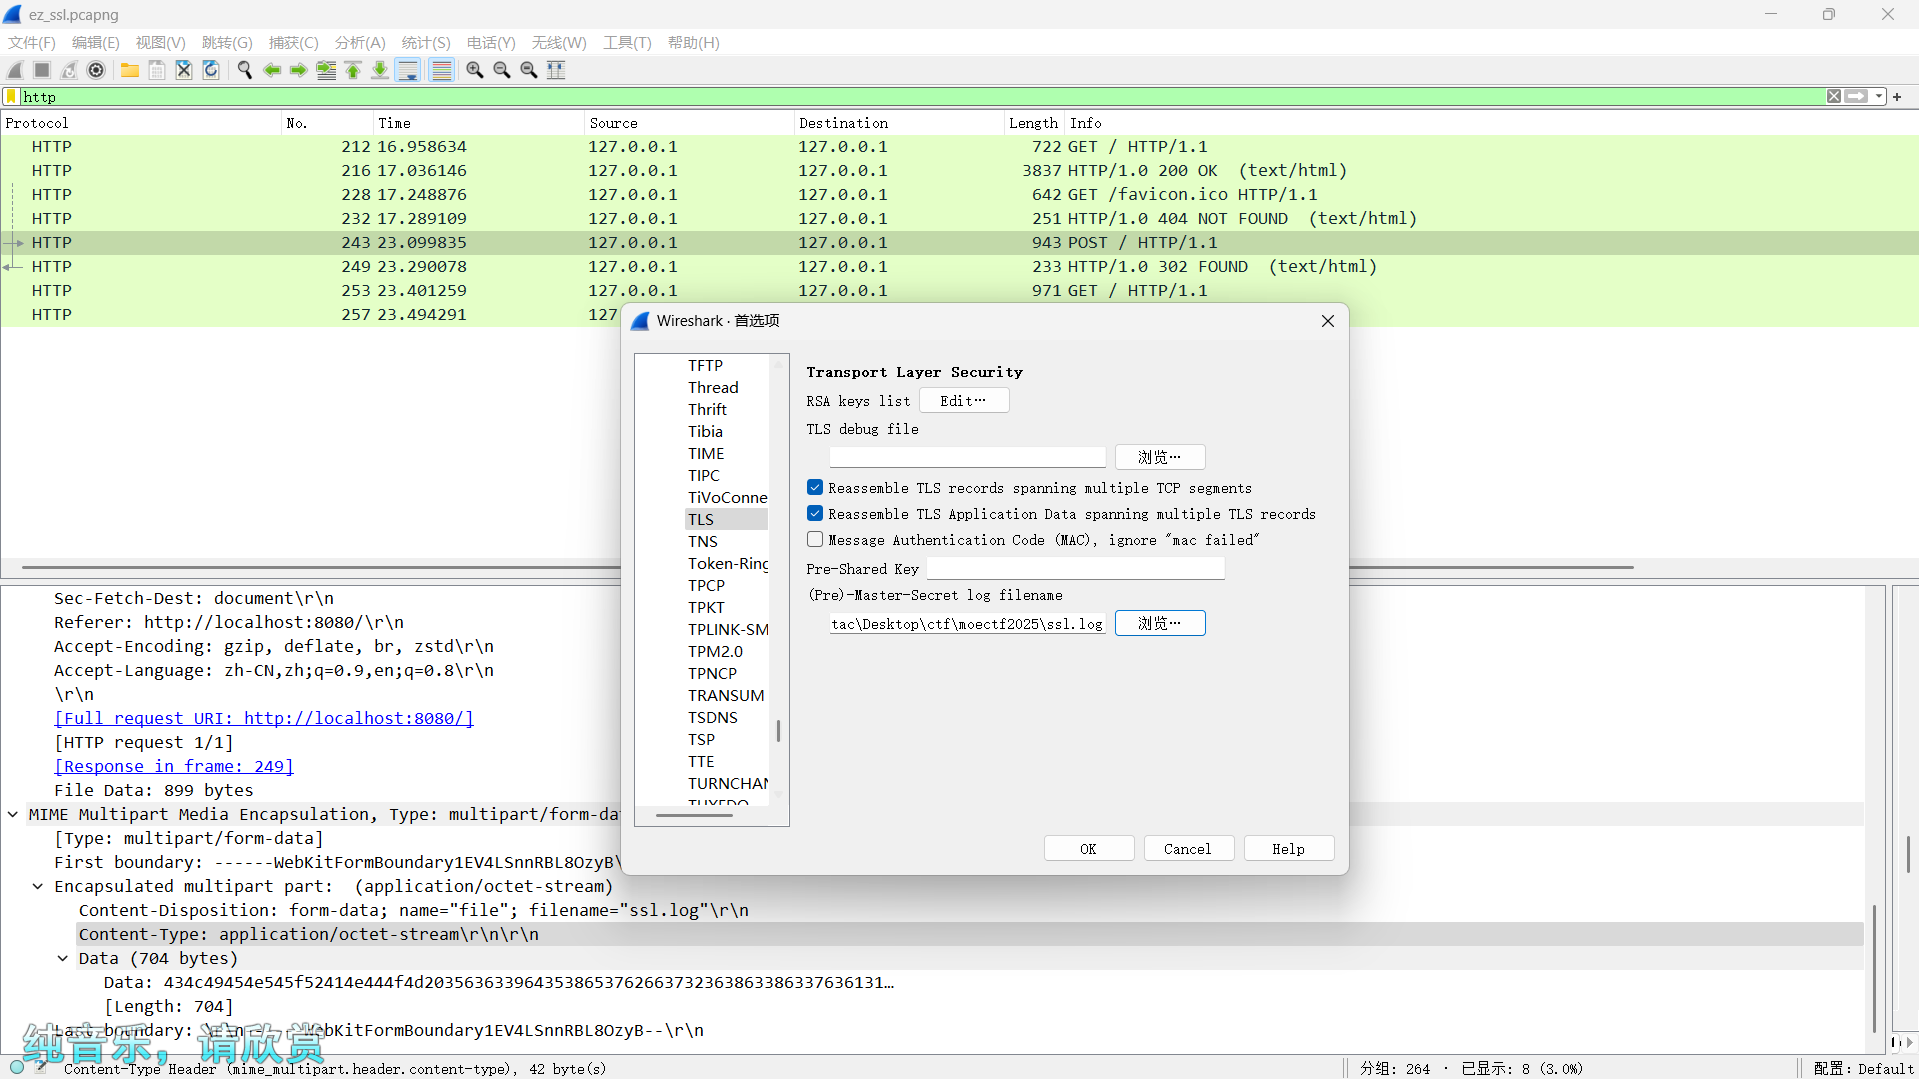Viewport: 1919px width, 1079px height.
Task: Enable Message Authentication Code ignore option
Action: click(815, 539)
